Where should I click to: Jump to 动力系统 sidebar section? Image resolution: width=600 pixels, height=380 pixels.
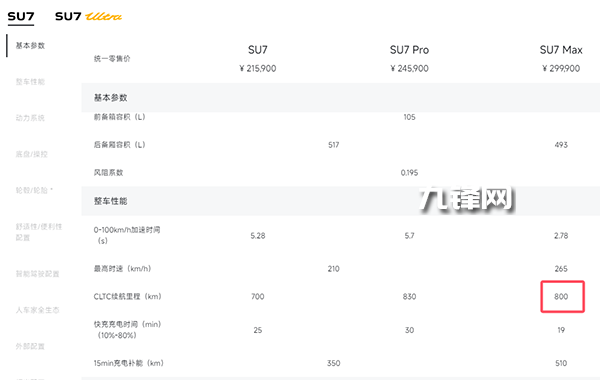tap(30, 118)
